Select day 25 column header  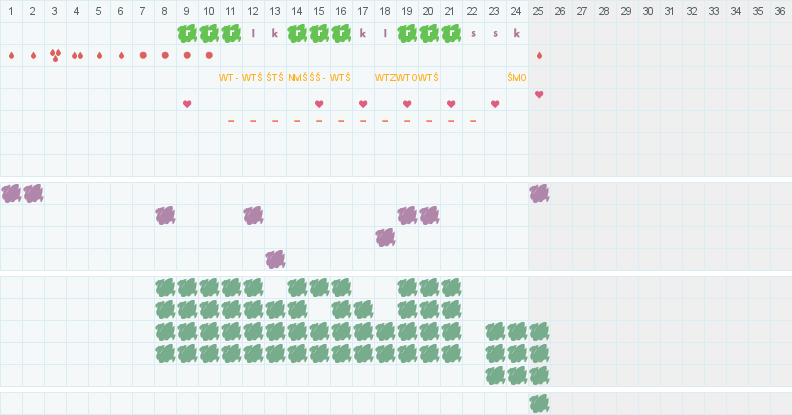click(539, 10)
